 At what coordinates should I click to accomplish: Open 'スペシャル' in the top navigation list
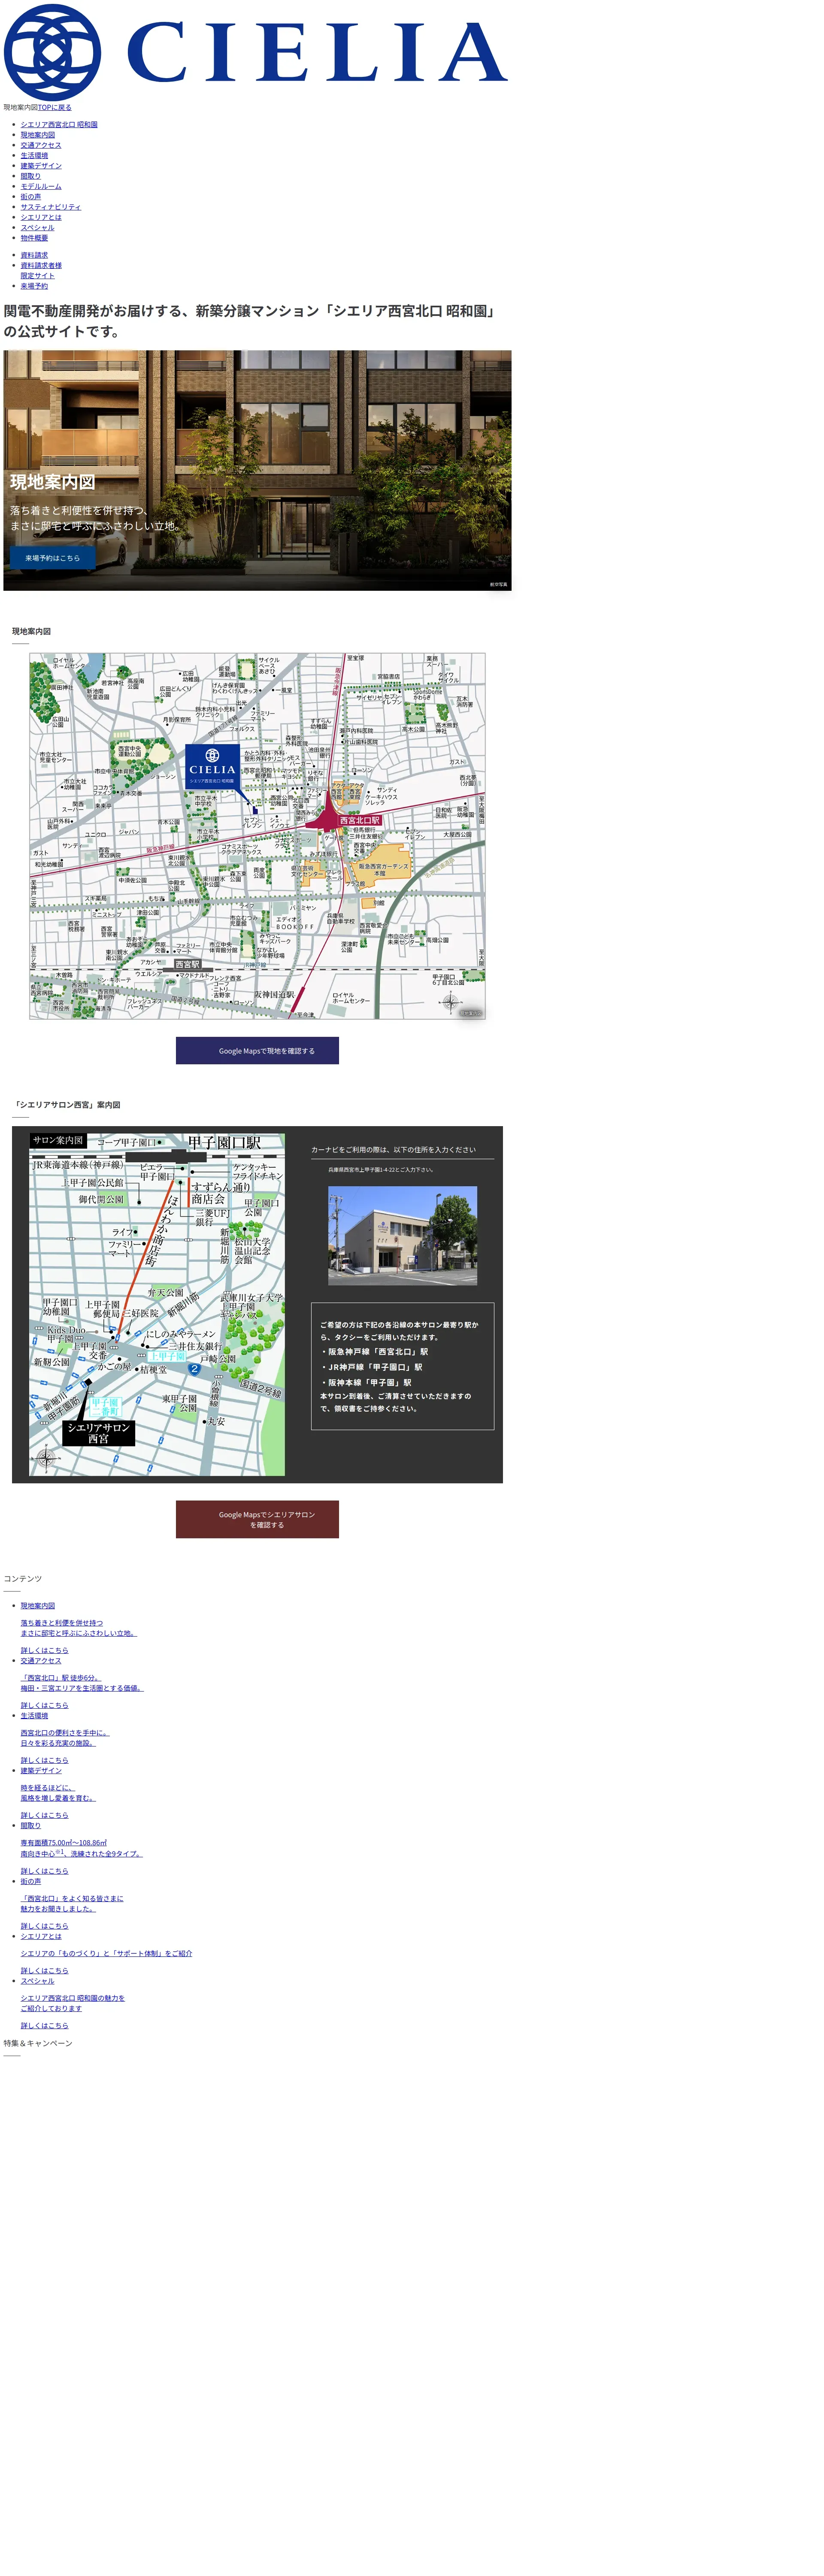[38, 228]
